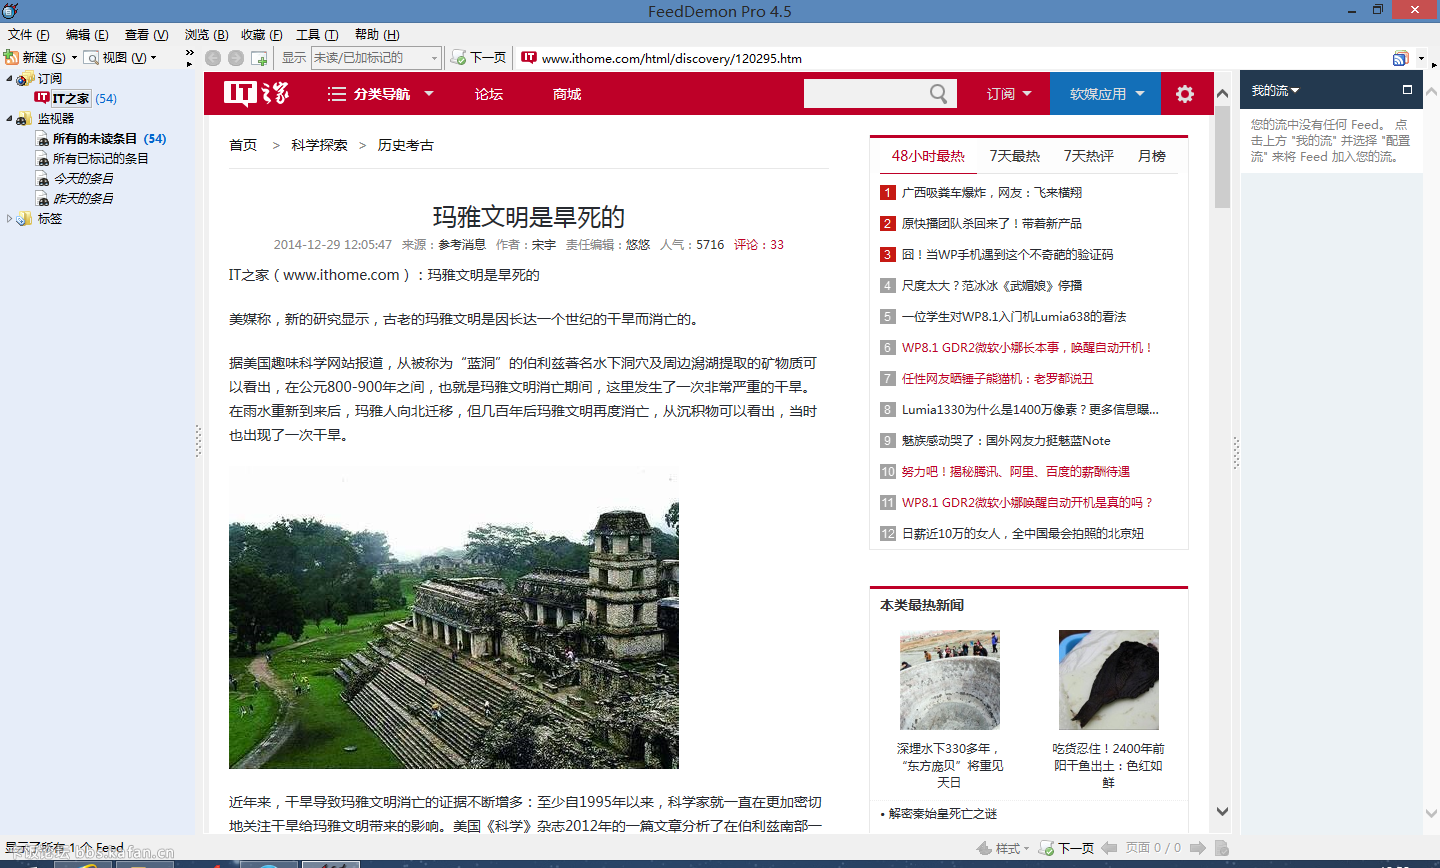Collapse the 监视器 tree node

click(9, 118)
